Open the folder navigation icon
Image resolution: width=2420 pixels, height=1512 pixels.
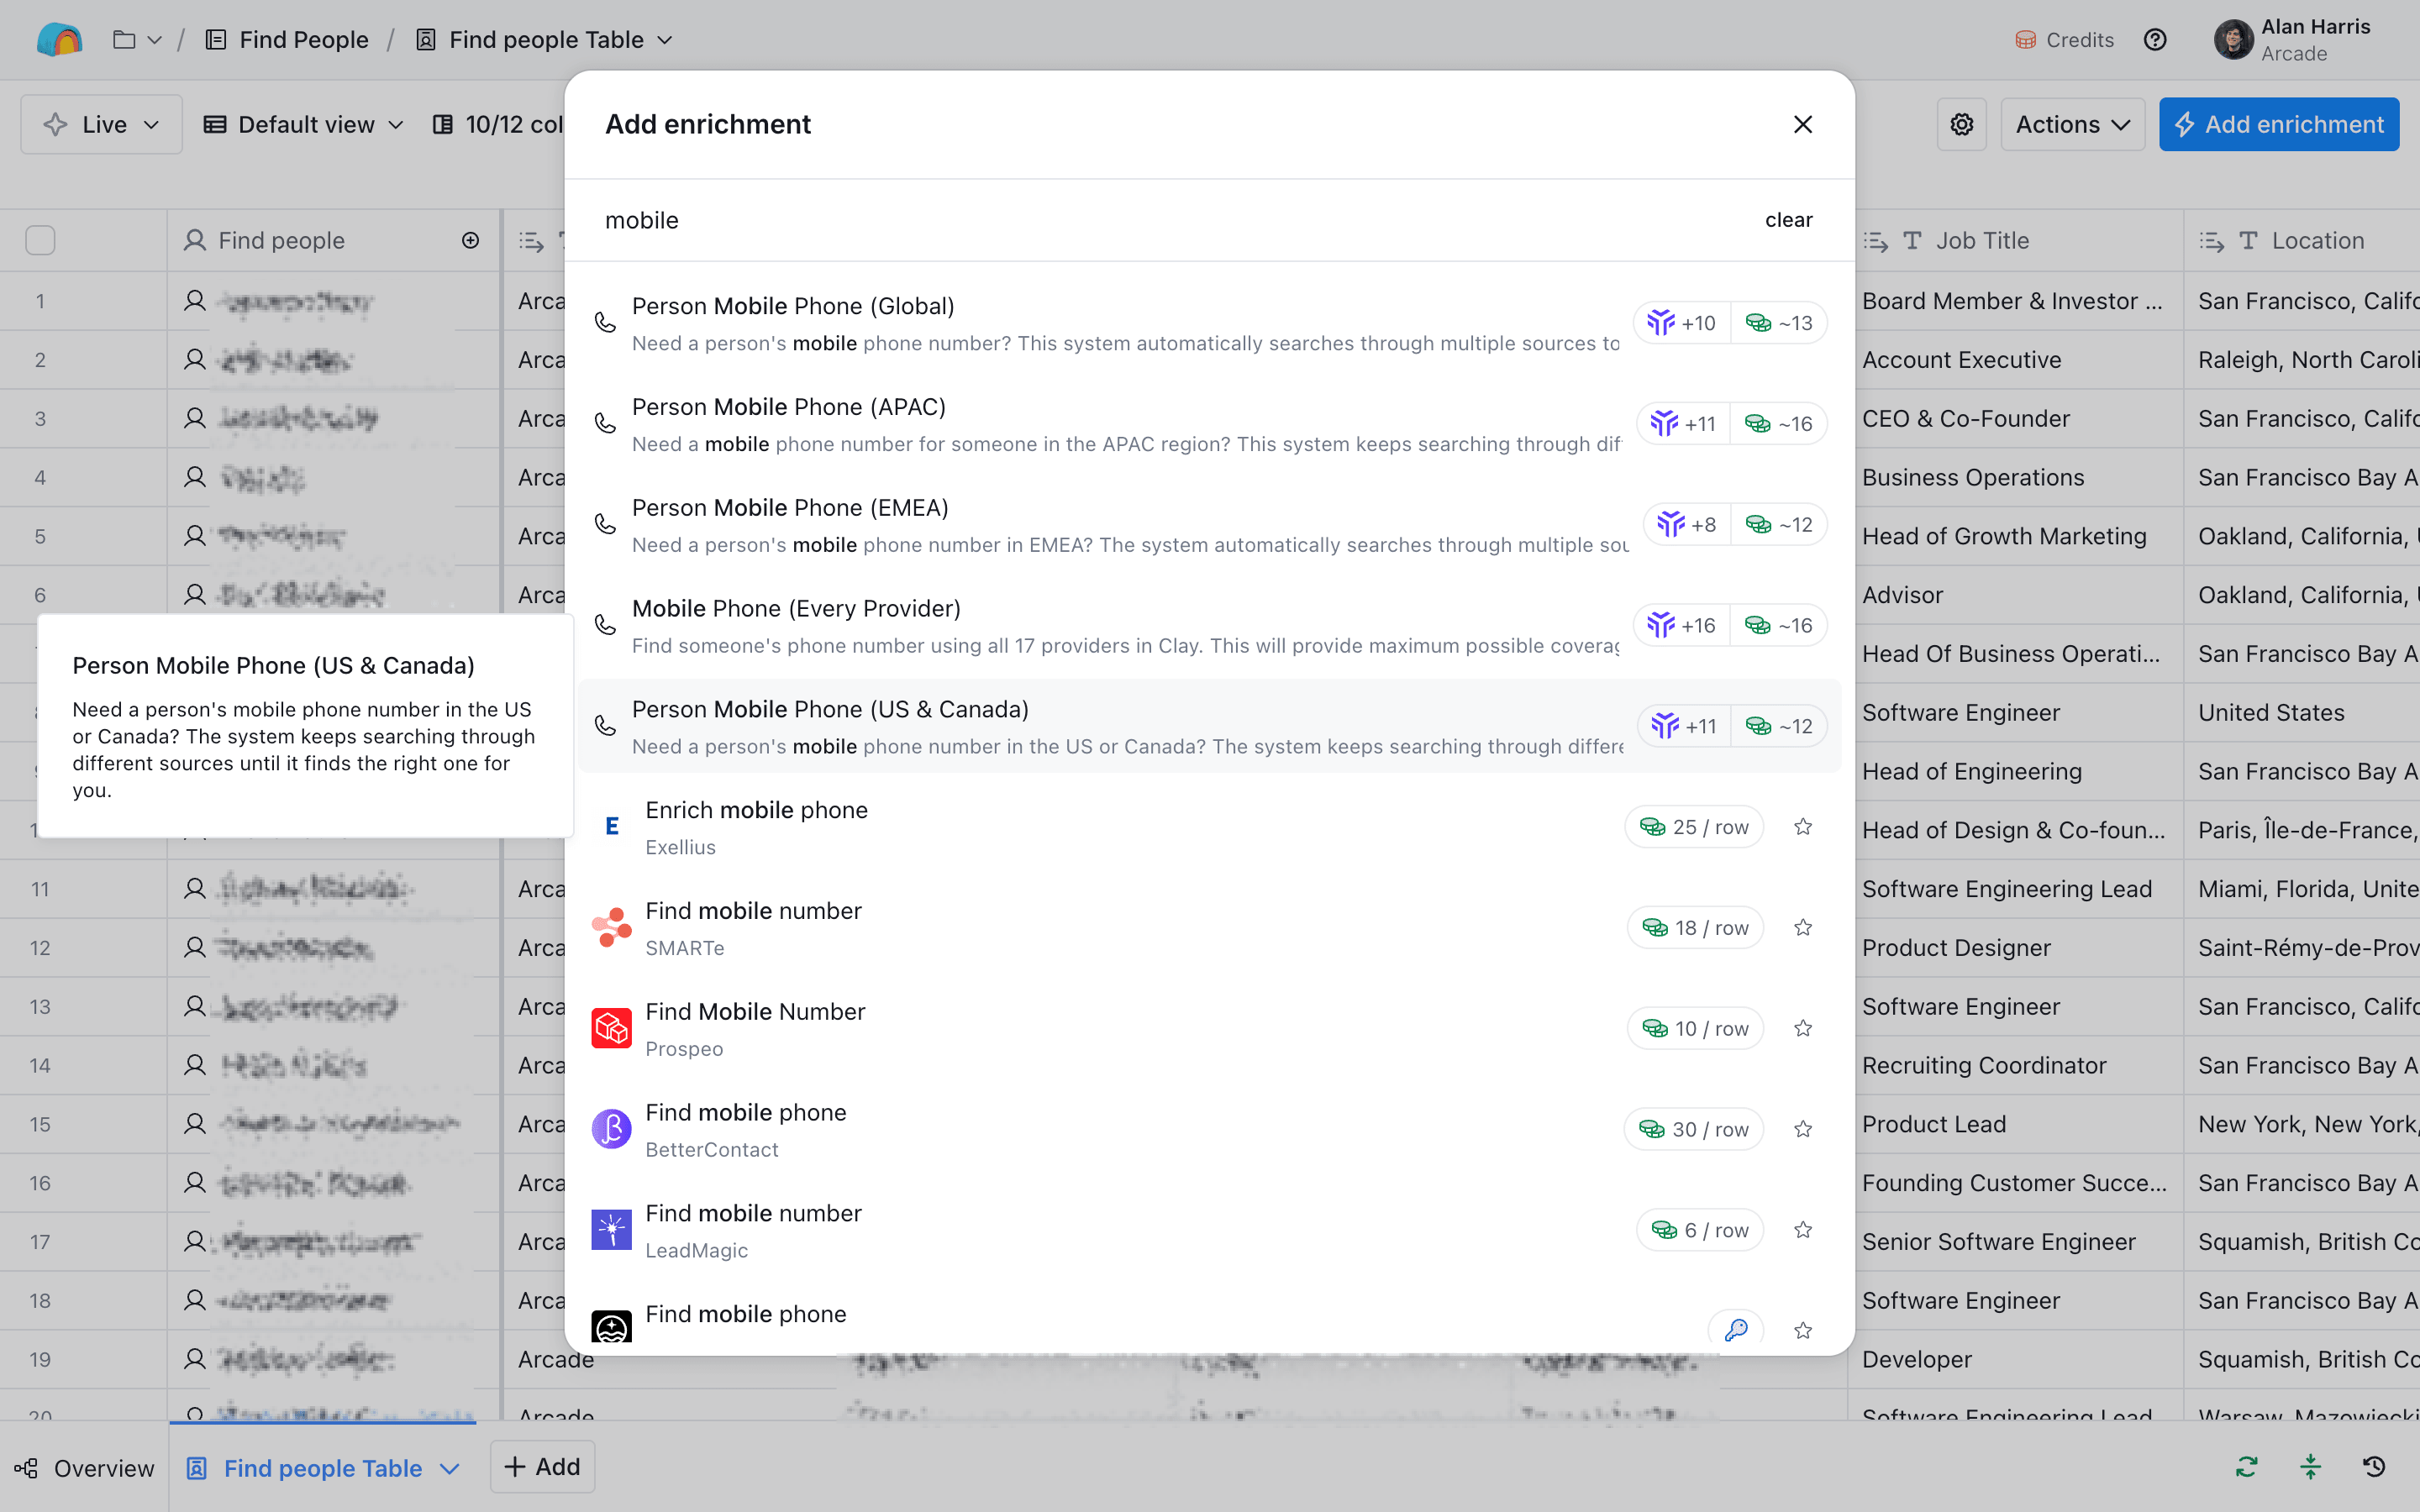pyautogui.click(x=124, y=40)
